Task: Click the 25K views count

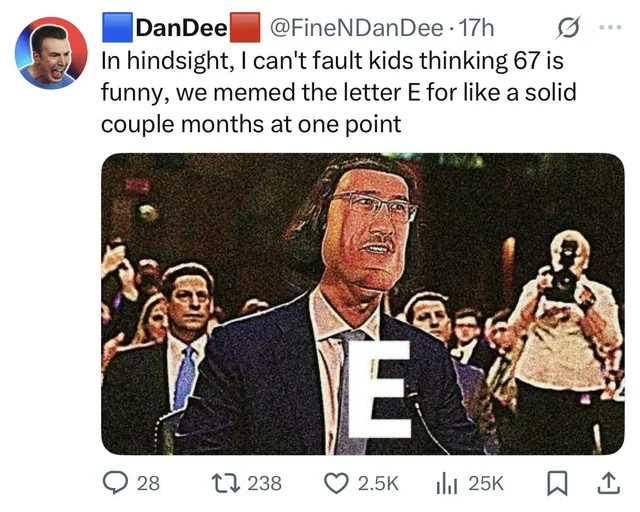Action: click(486, 483)
